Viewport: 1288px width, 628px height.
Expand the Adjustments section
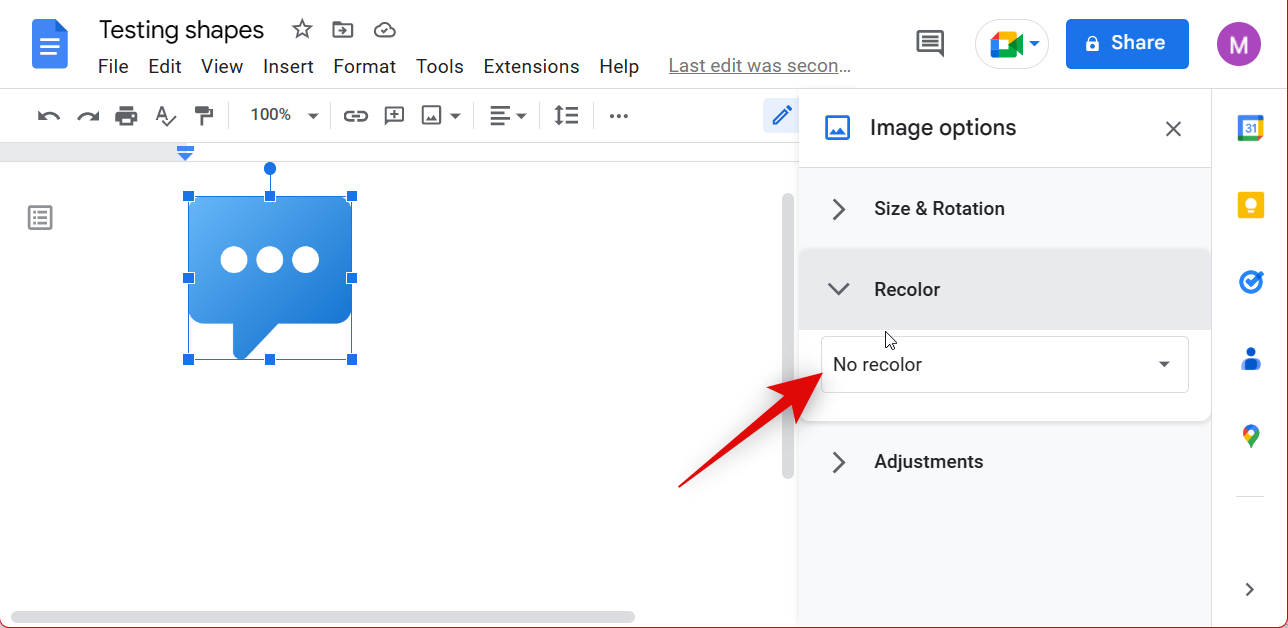[x=1005, y=462]
